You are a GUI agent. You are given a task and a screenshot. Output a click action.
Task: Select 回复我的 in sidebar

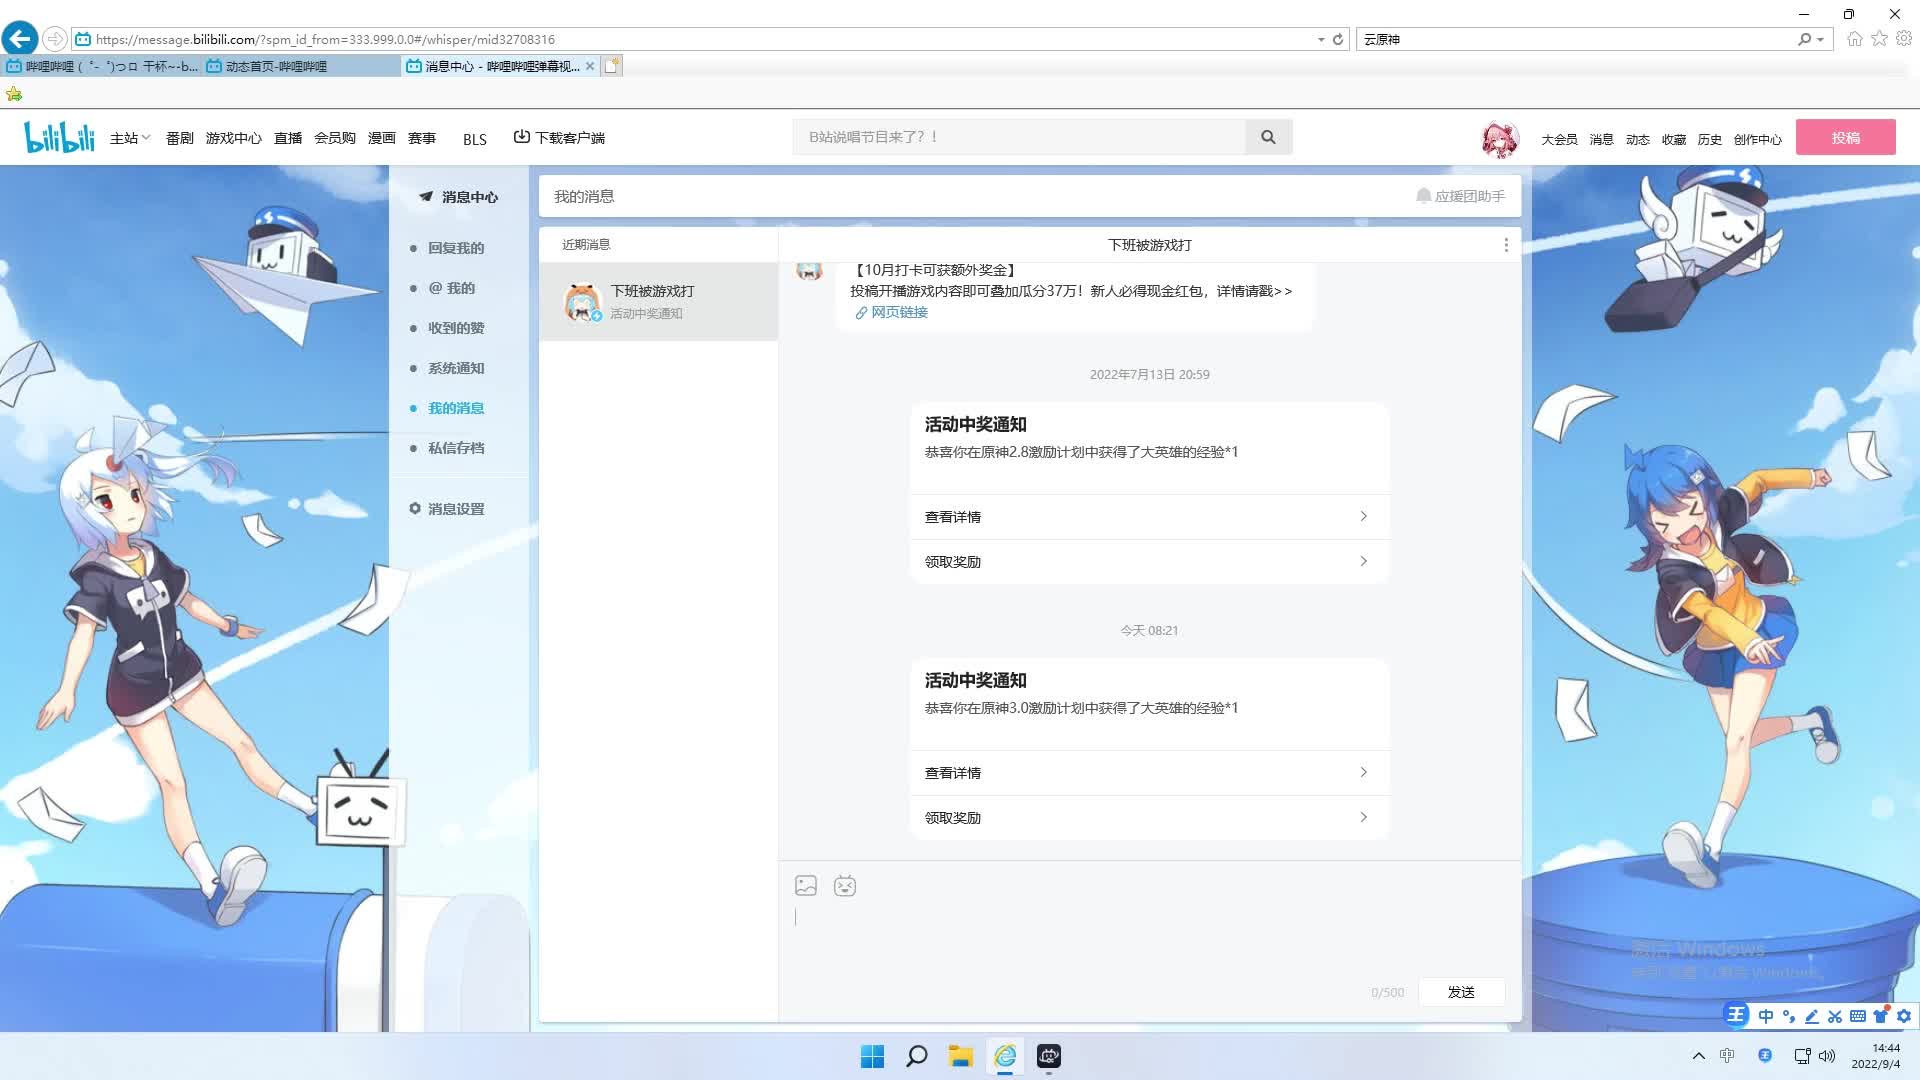tap(456, 248)
